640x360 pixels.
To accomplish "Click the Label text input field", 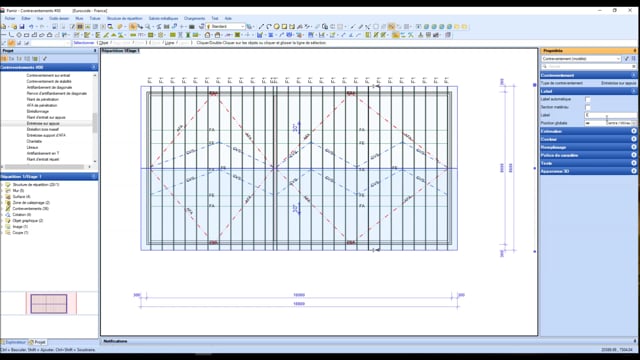I will point(610,115).
